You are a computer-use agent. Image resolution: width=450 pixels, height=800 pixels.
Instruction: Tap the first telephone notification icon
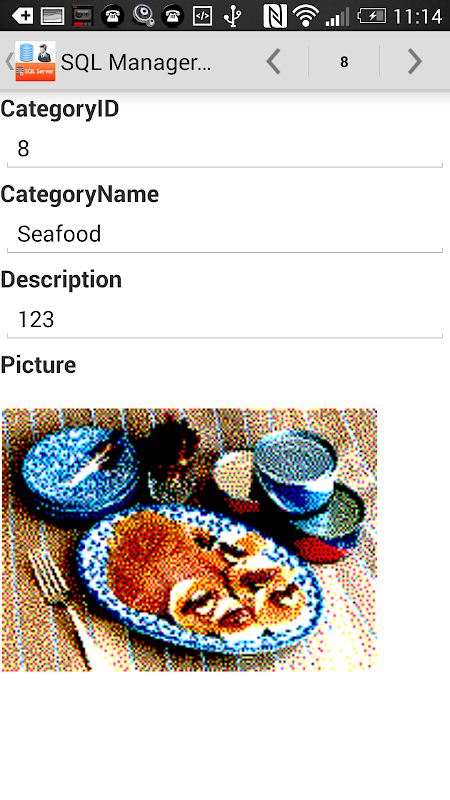(112, 16)
